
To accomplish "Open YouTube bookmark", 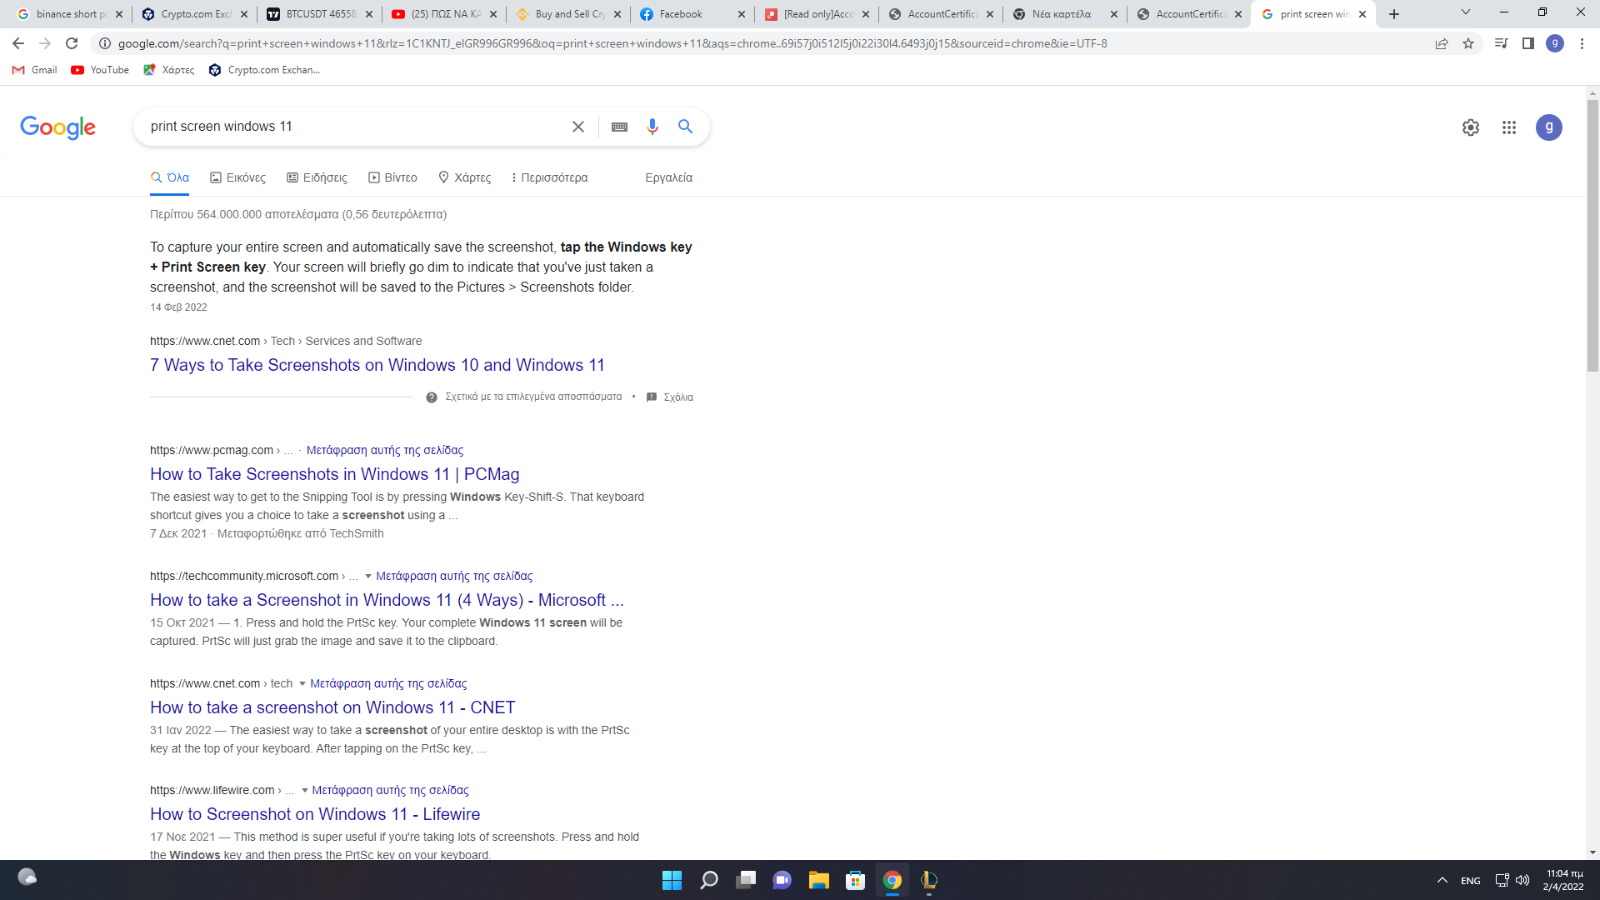I will coord(100,70).
